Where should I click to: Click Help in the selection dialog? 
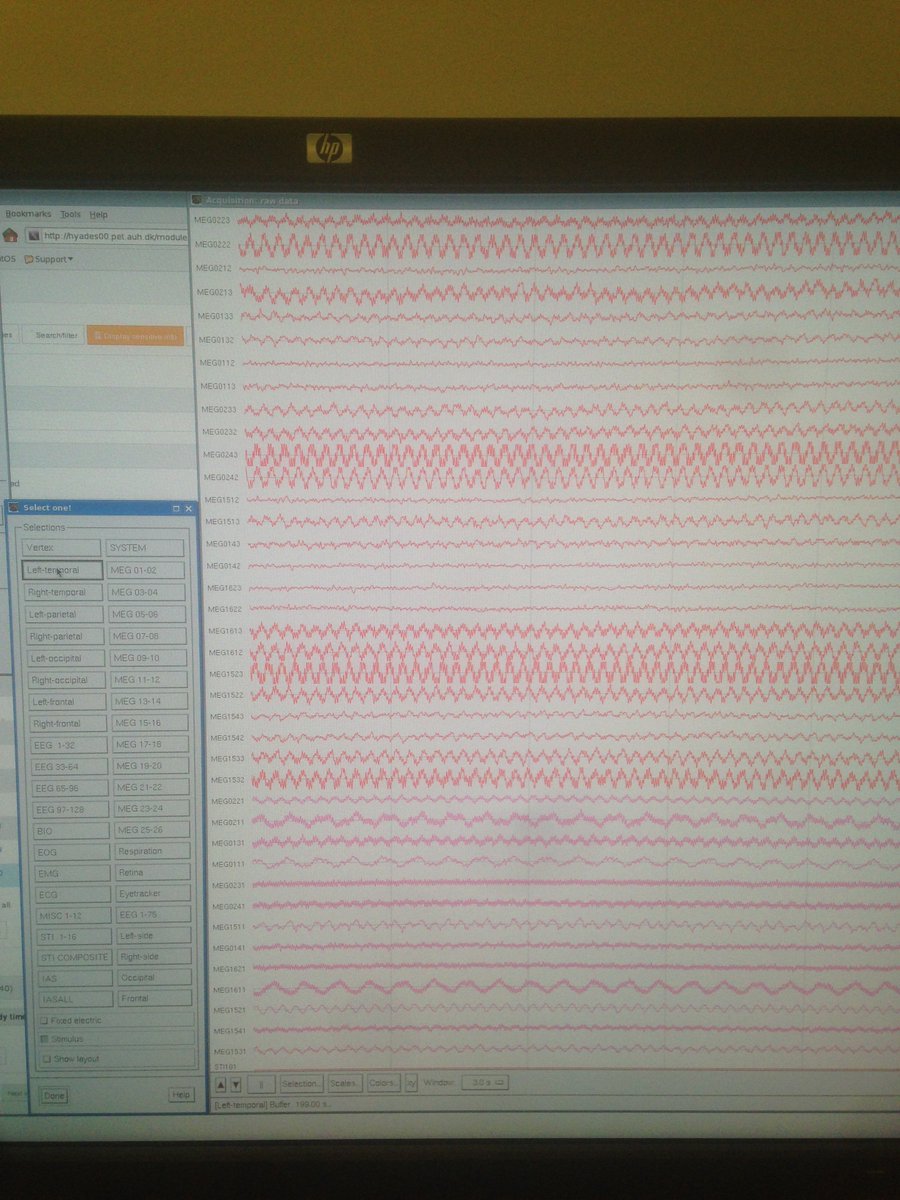(181, 1095)
